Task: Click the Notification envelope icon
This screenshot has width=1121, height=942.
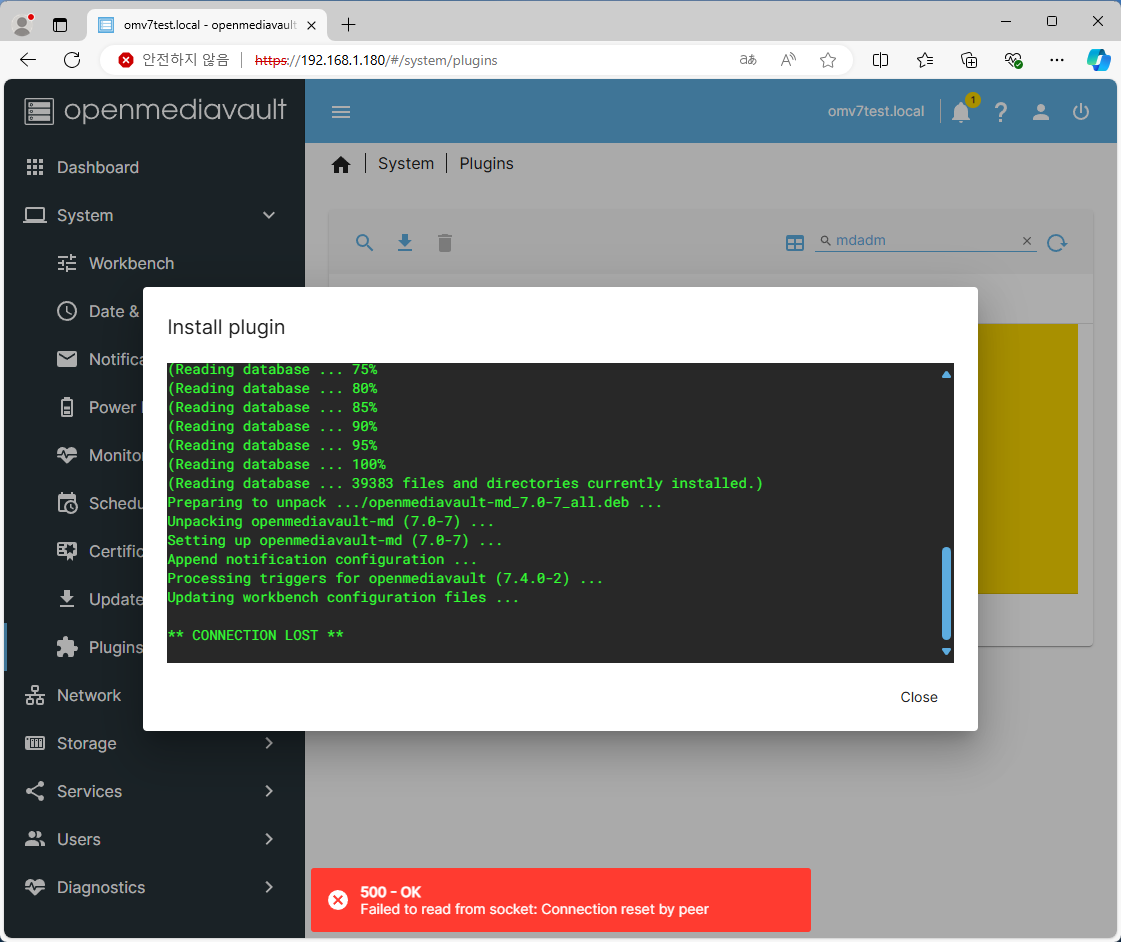Action: [x=66, y=359]
